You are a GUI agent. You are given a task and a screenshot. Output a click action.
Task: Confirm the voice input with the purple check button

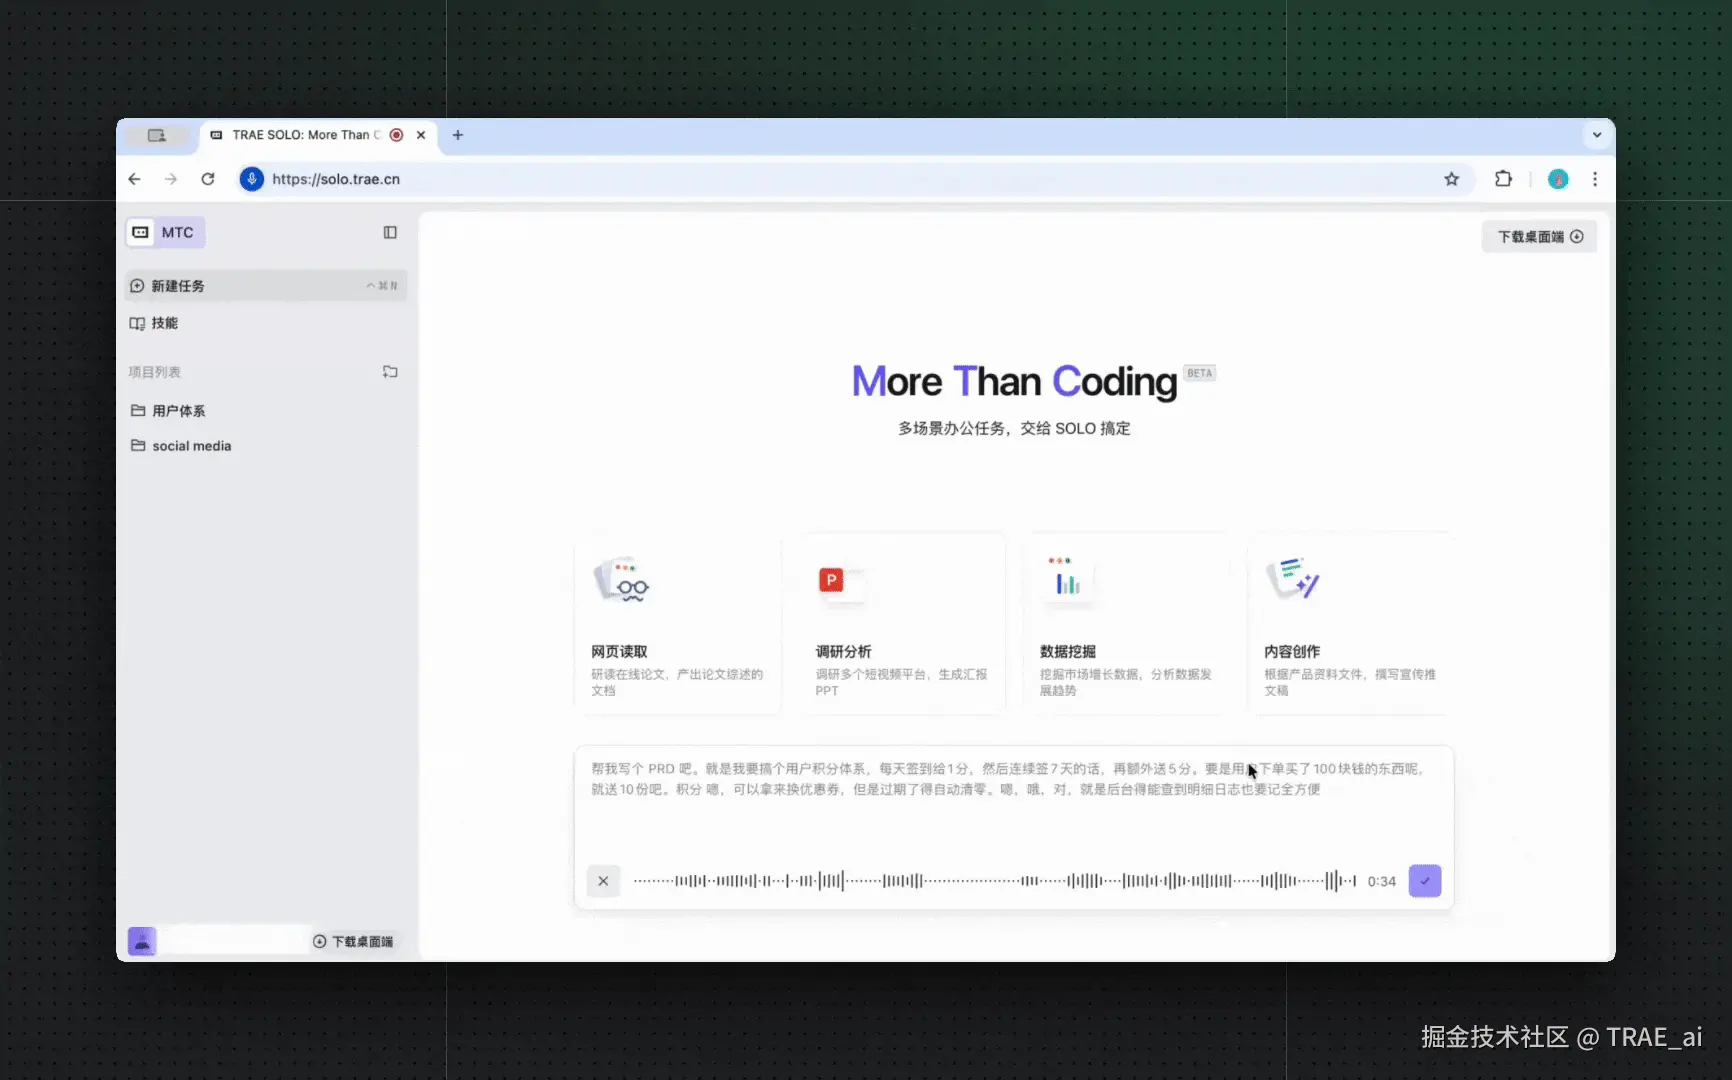tap(1425, 881)
